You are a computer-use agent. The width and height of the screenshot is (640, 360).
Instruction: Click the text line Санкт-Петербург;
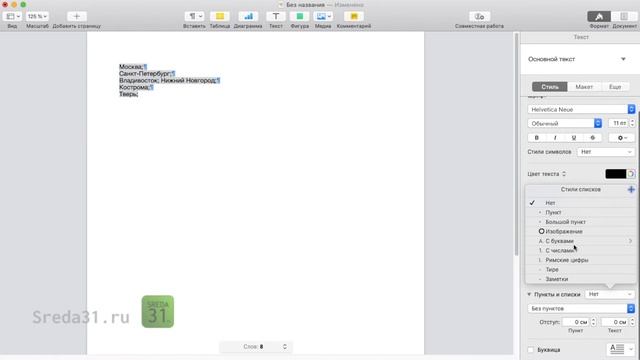(x=145, y=73)
